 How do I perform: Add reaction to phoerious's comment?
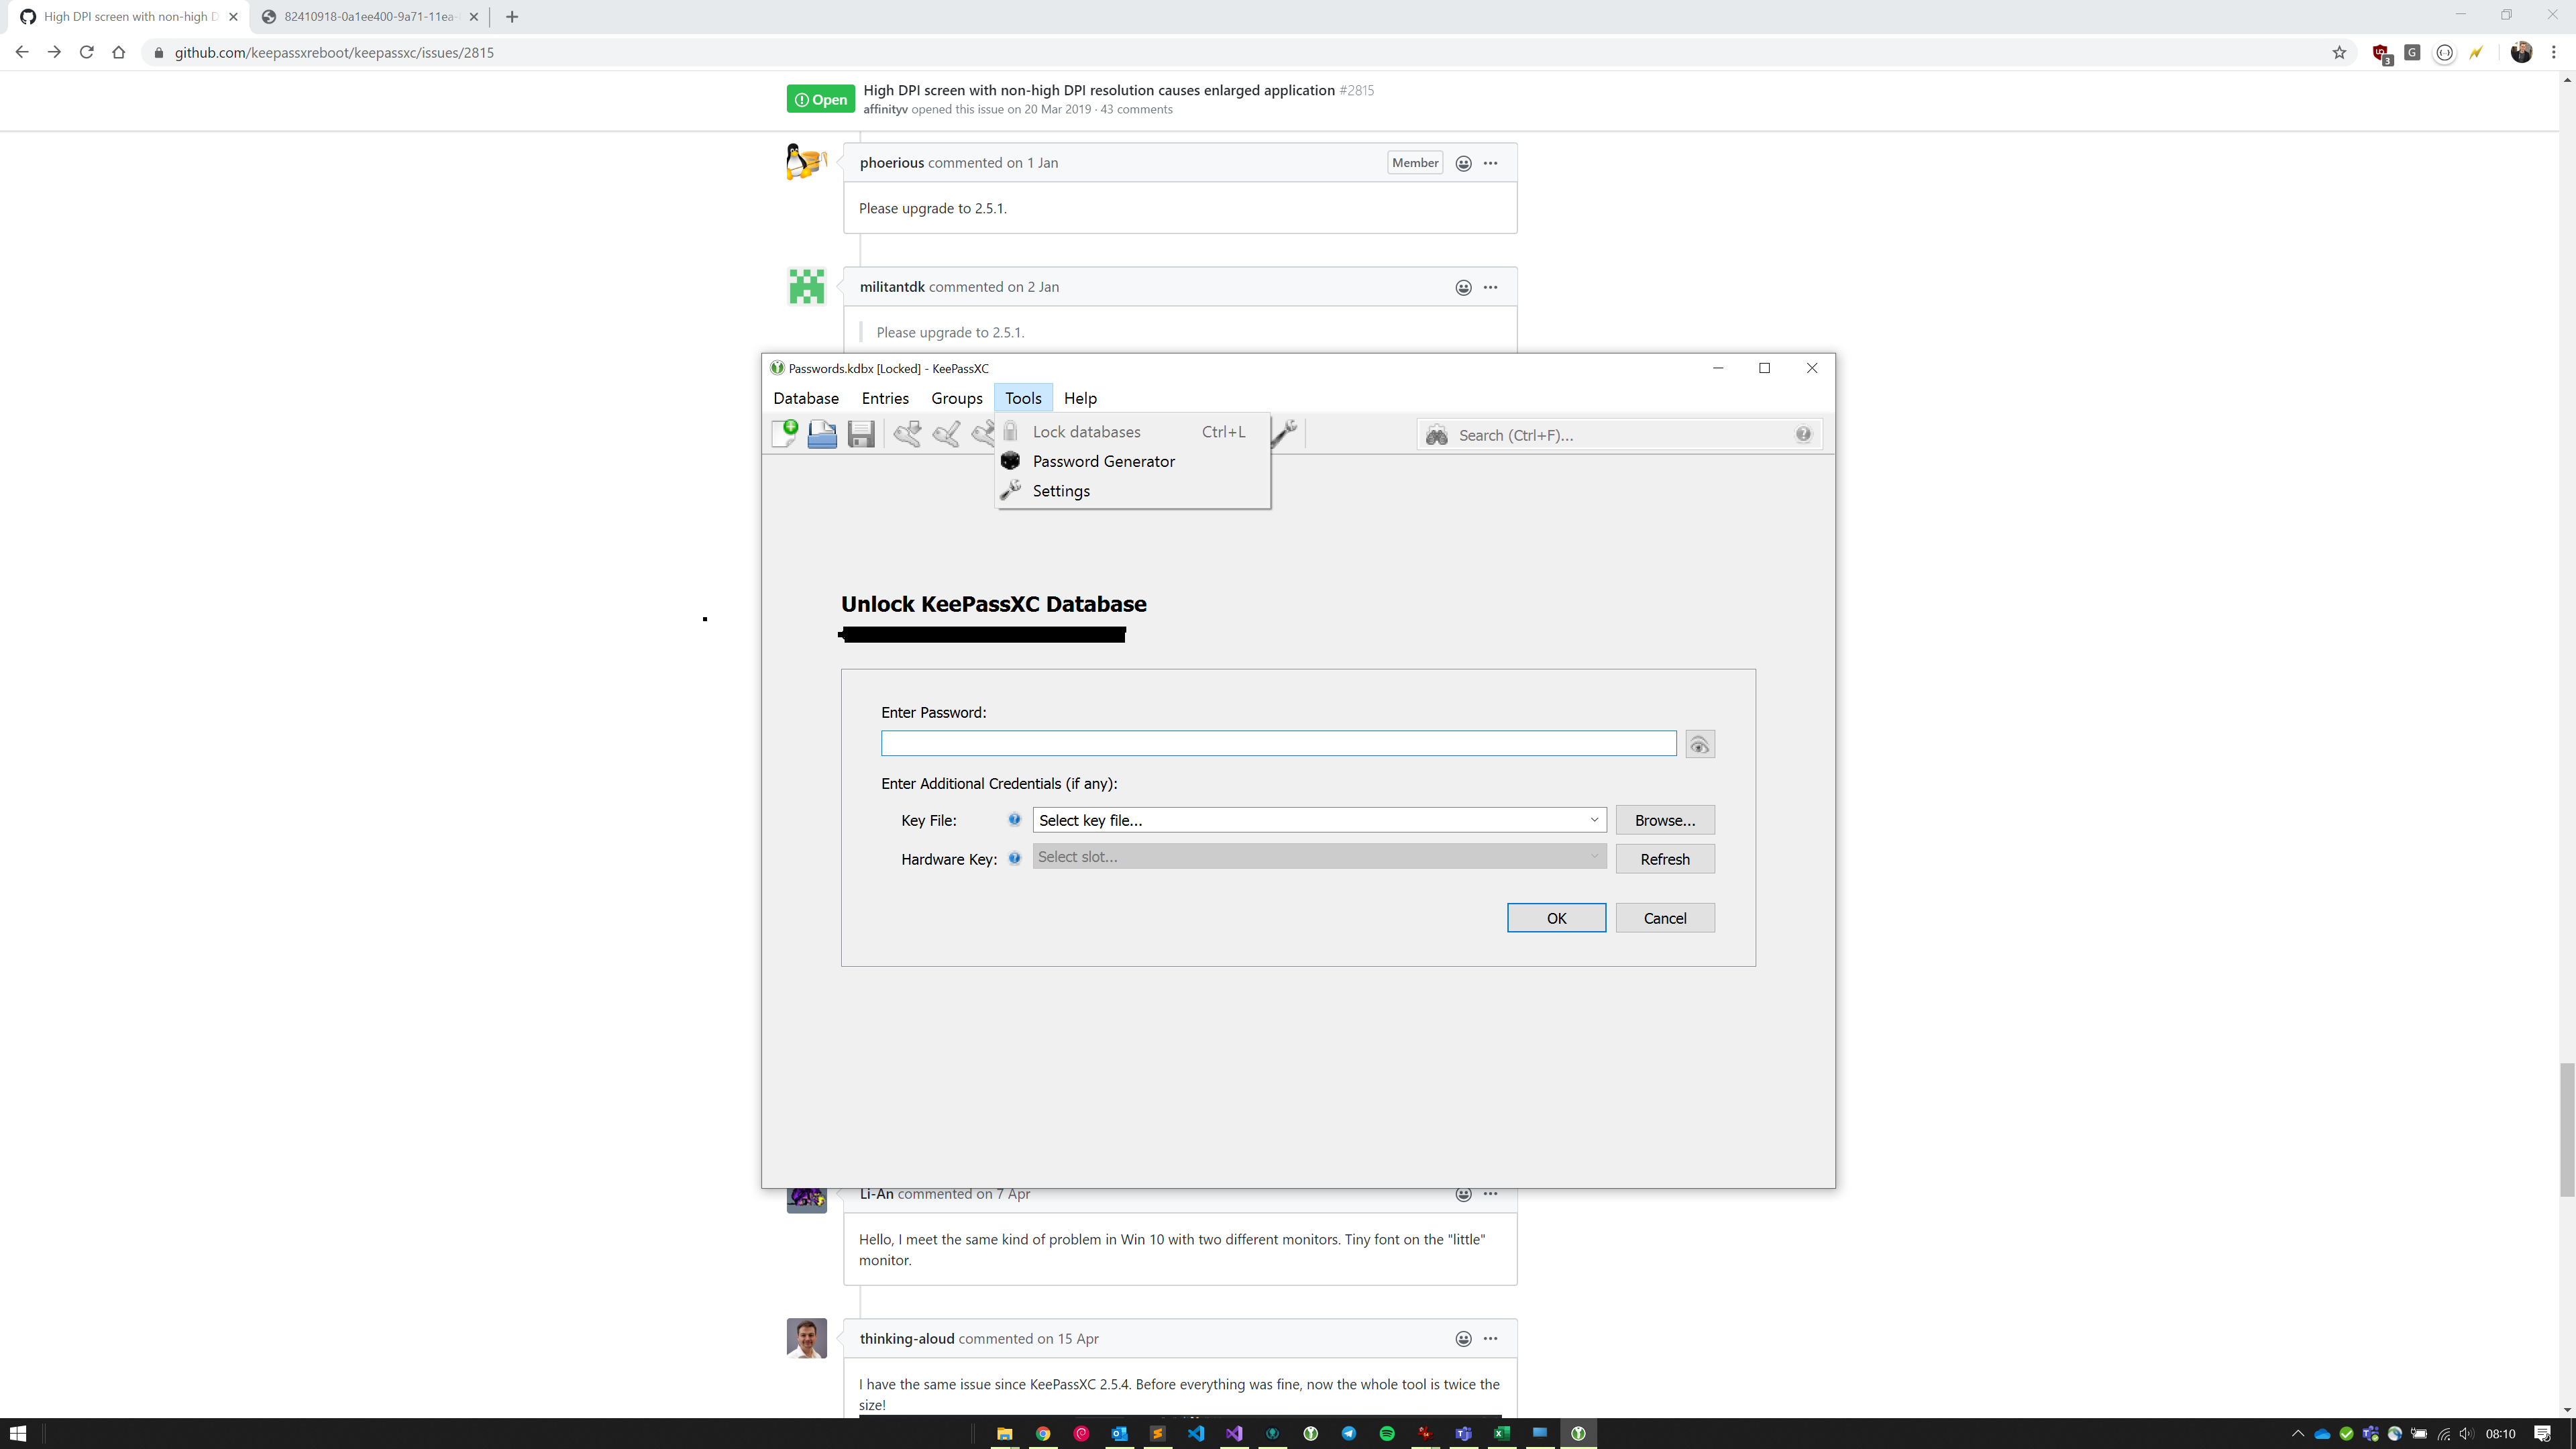(x=1463, y=163)
